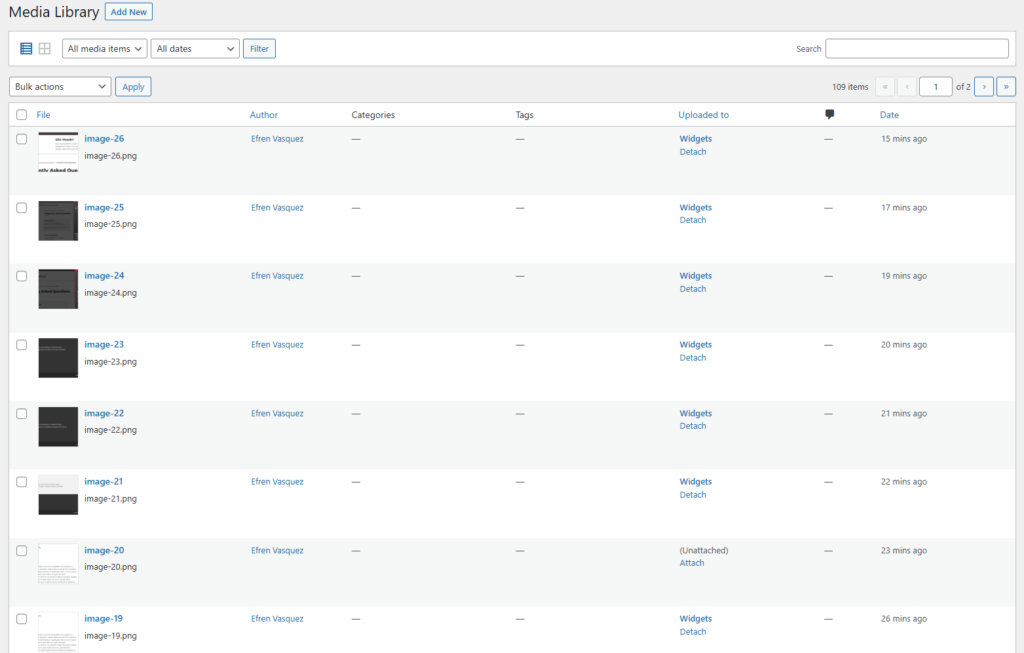Open the All dates filter dropdown
This screenshot has width=1024, height=653.
tap(194, 47)
